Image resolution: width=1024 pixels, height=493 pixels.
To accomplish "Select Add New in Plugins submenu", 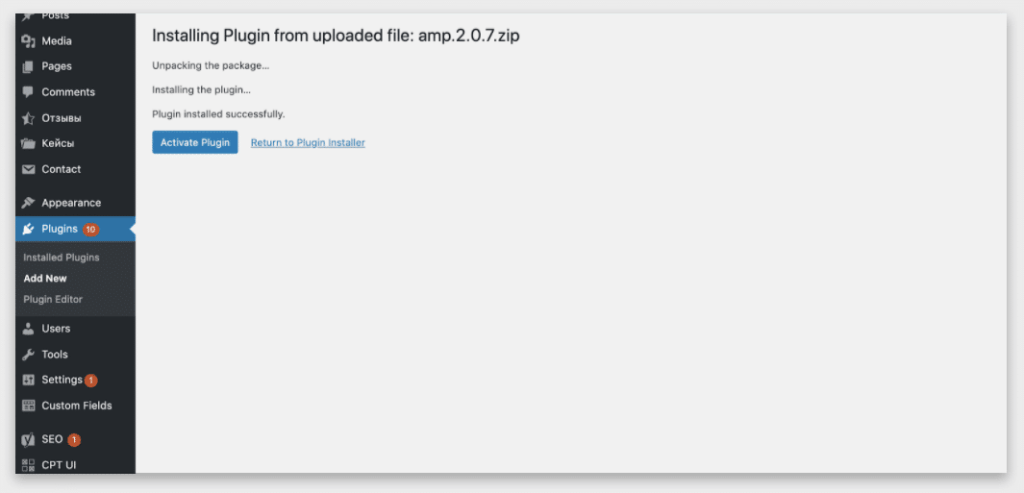I will [45, 279].
